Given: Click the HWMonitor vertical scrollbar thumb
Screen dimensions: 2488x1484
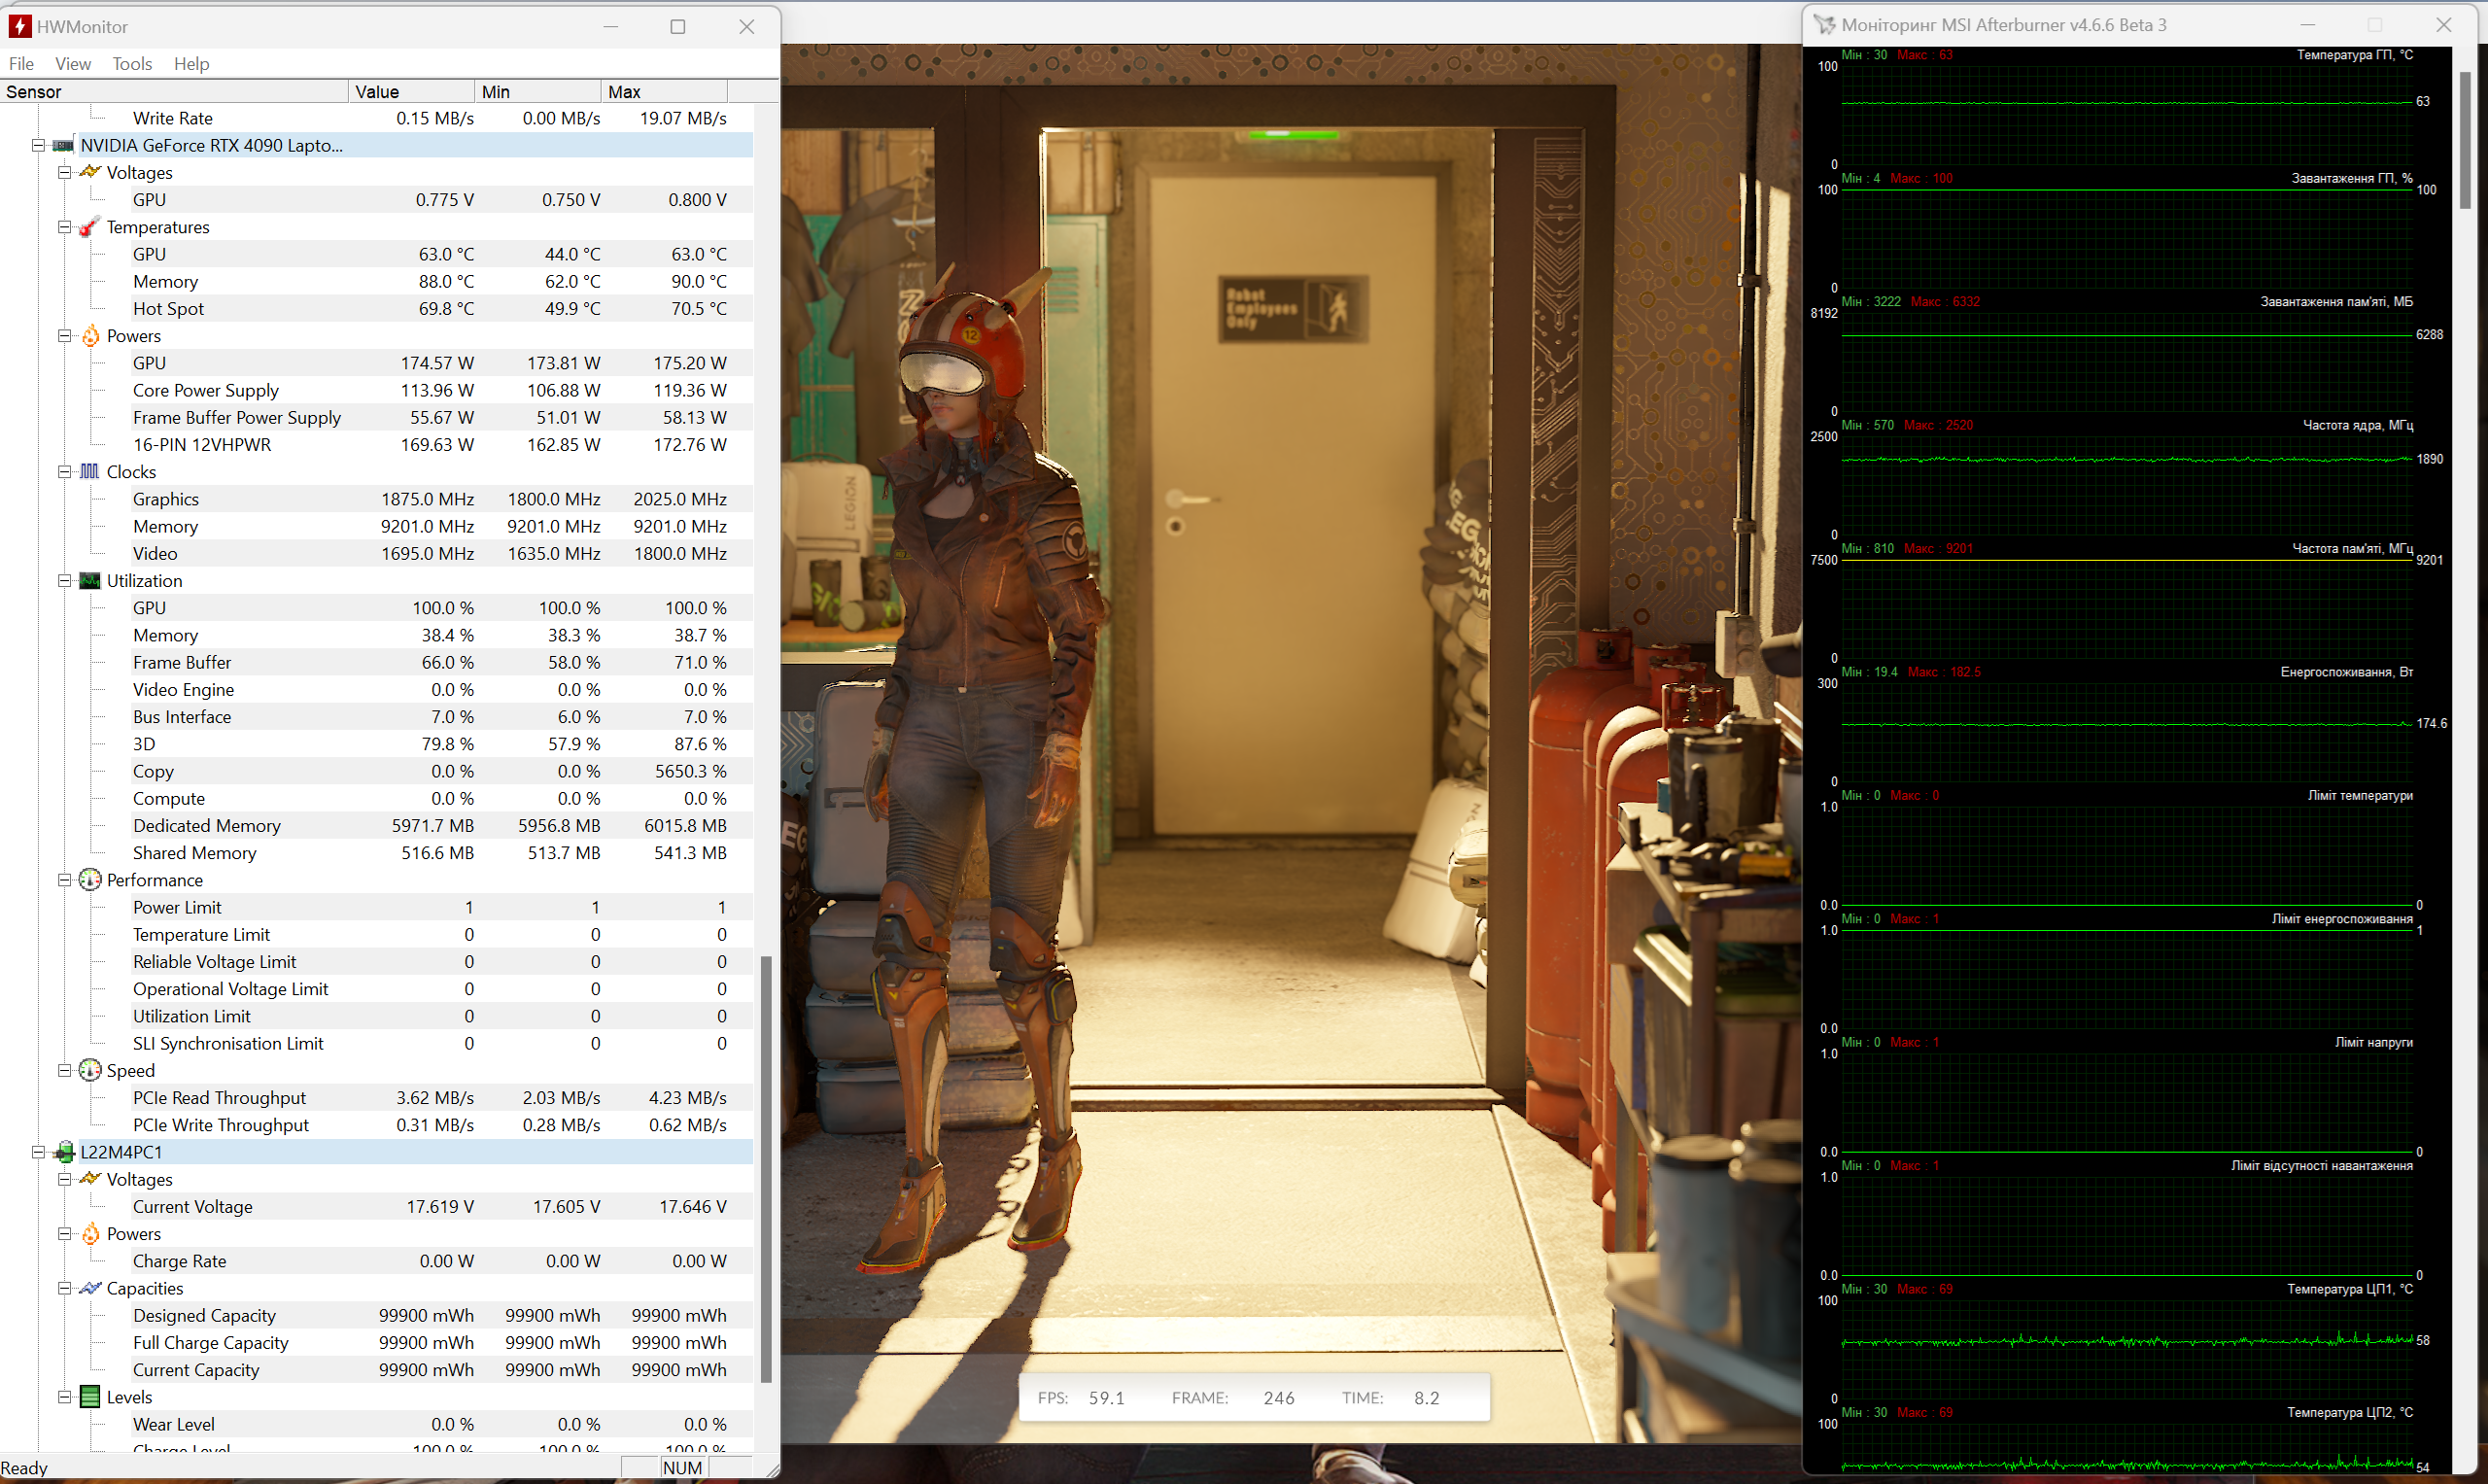Looking at the screenshot, I should pos(766,1169).
